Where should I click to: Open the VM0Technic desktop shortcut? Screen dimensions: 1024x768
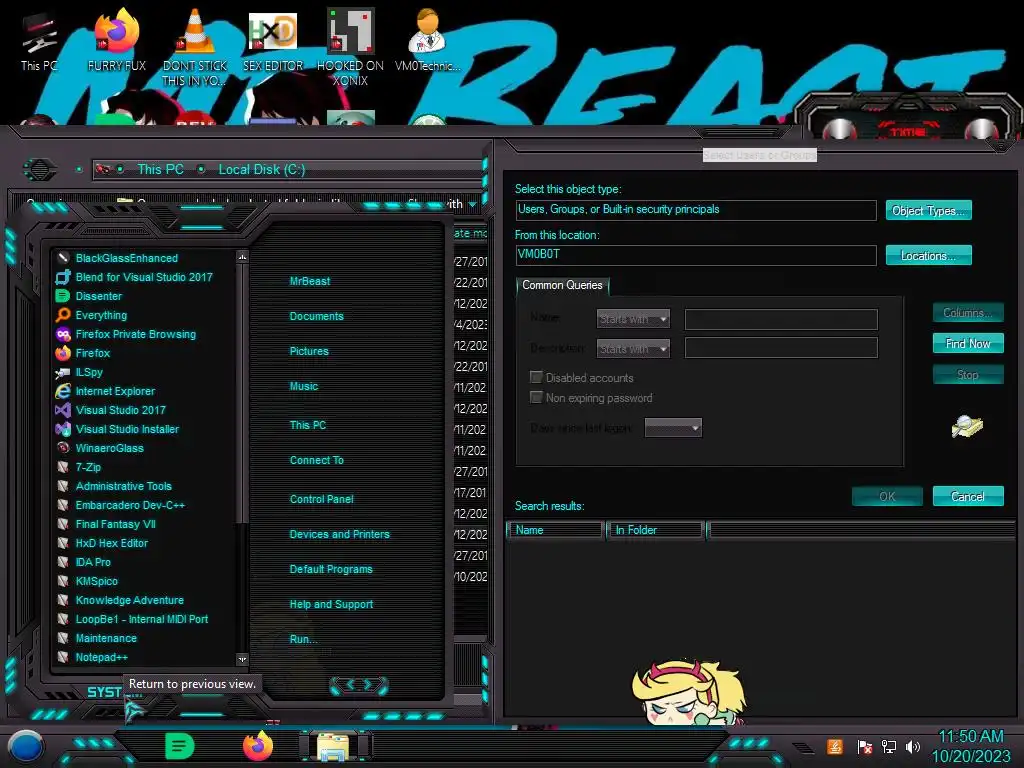point(427,40)
